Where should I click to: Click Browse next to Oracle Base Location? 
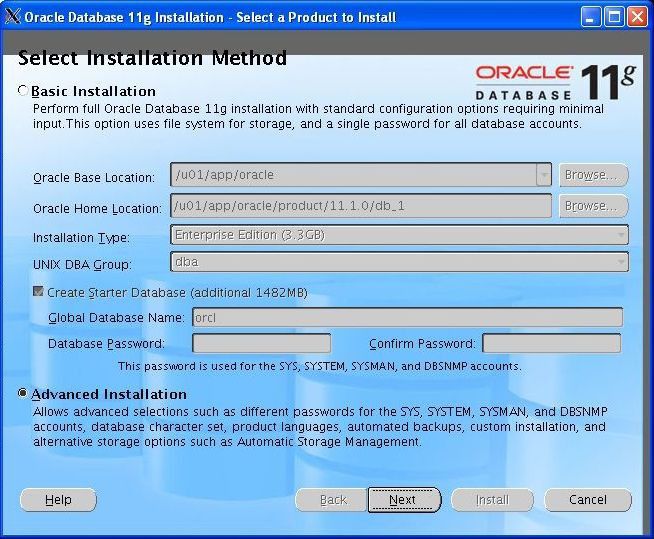point(593,175)
